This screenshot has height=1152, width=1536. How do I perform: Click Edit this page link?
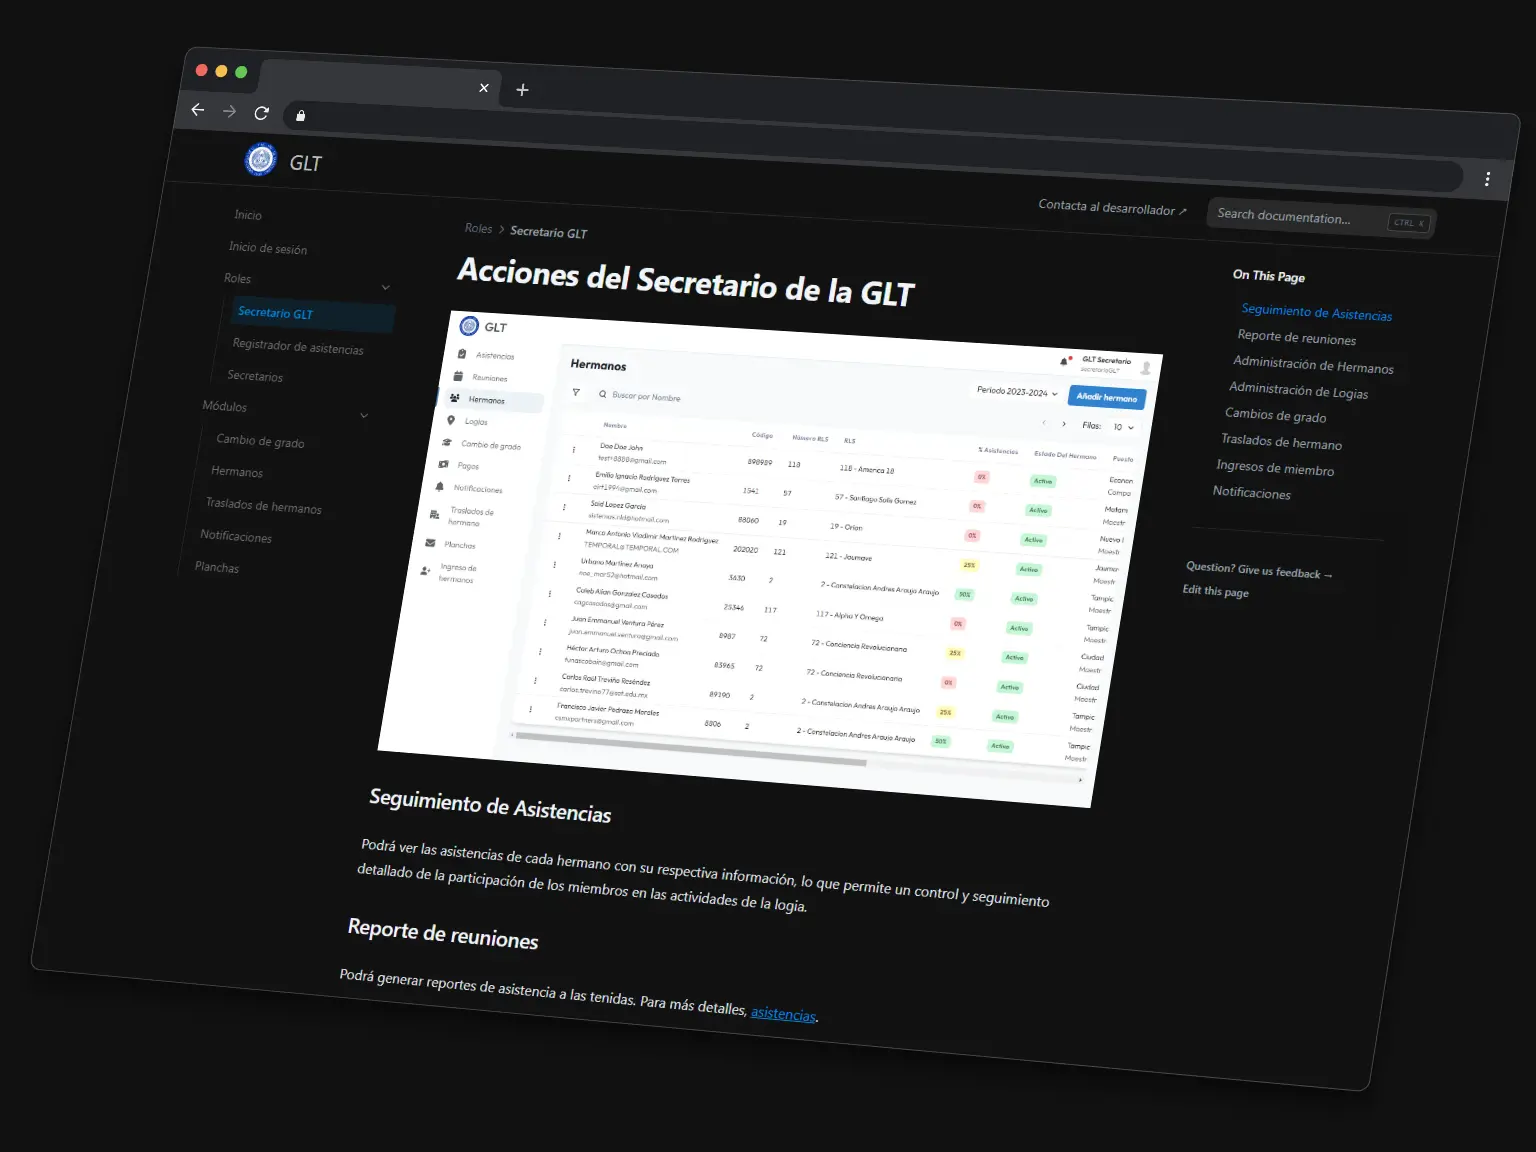(1216, 591)
